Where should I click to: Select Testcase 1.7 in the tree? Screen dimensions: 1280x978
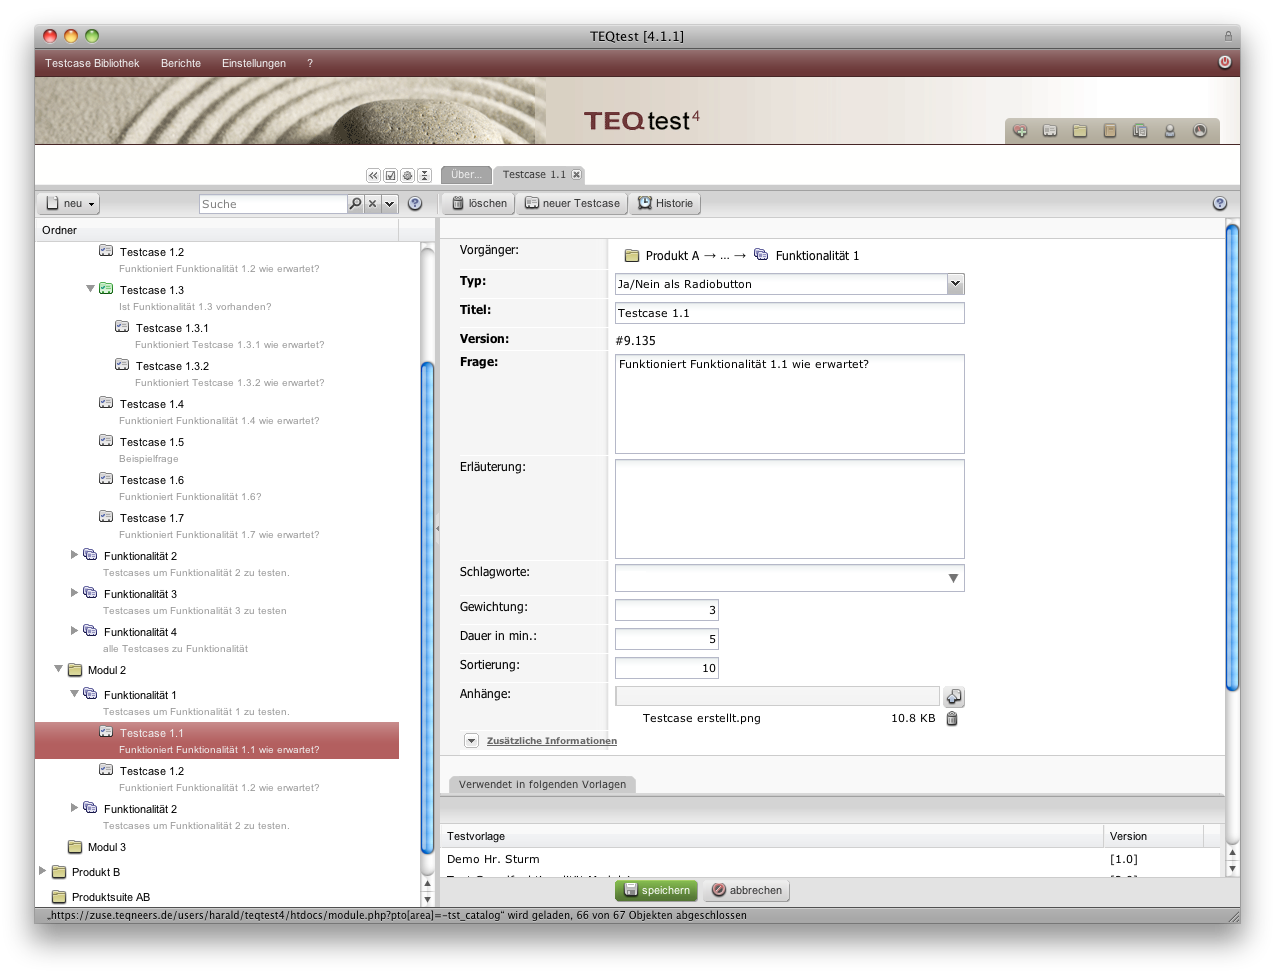(152, 518)
